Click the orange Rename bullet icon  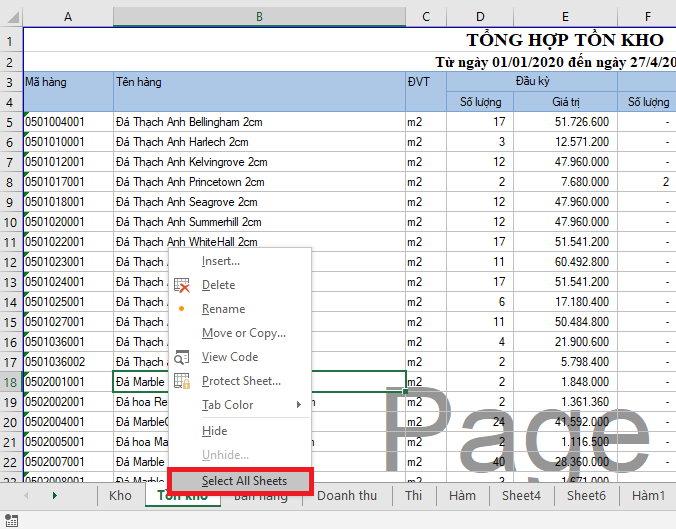181,309
